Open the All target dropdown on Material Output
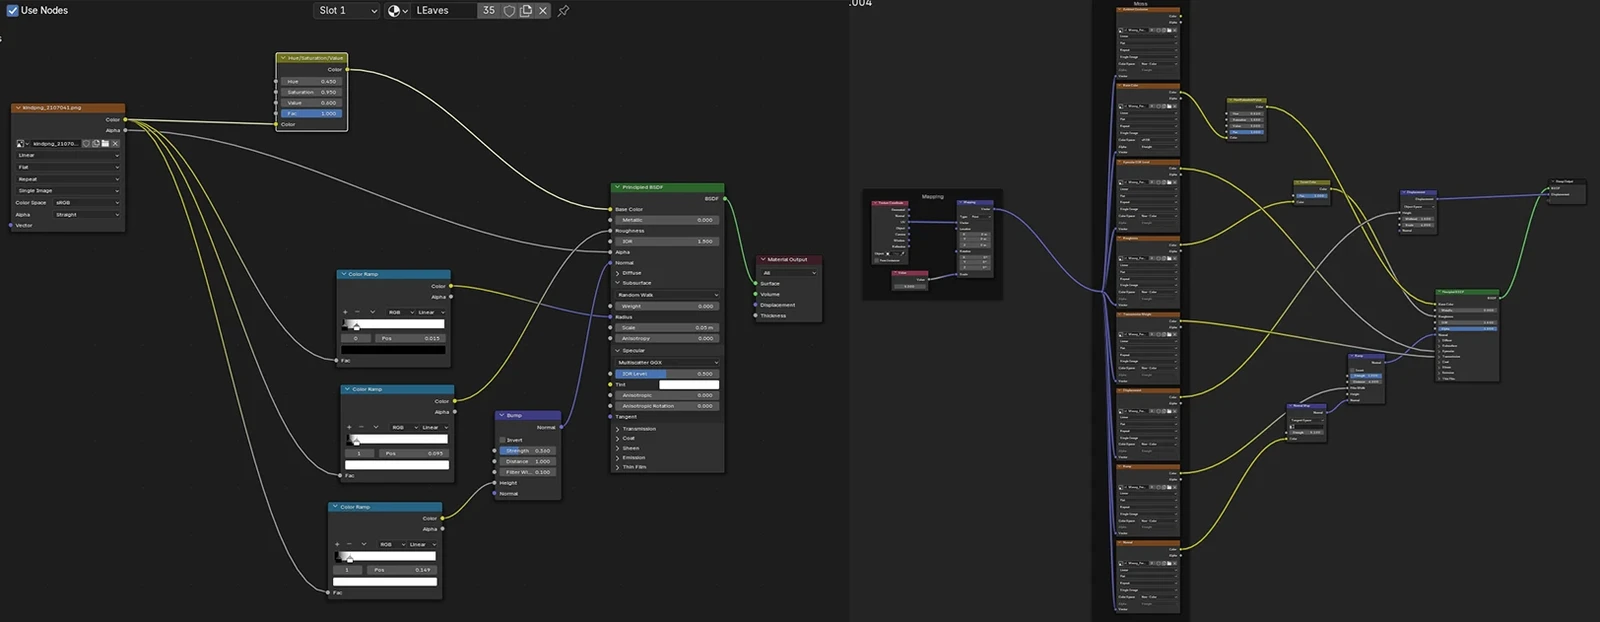The height and width of the screenshot is (622, 1600). pos(789,272)
